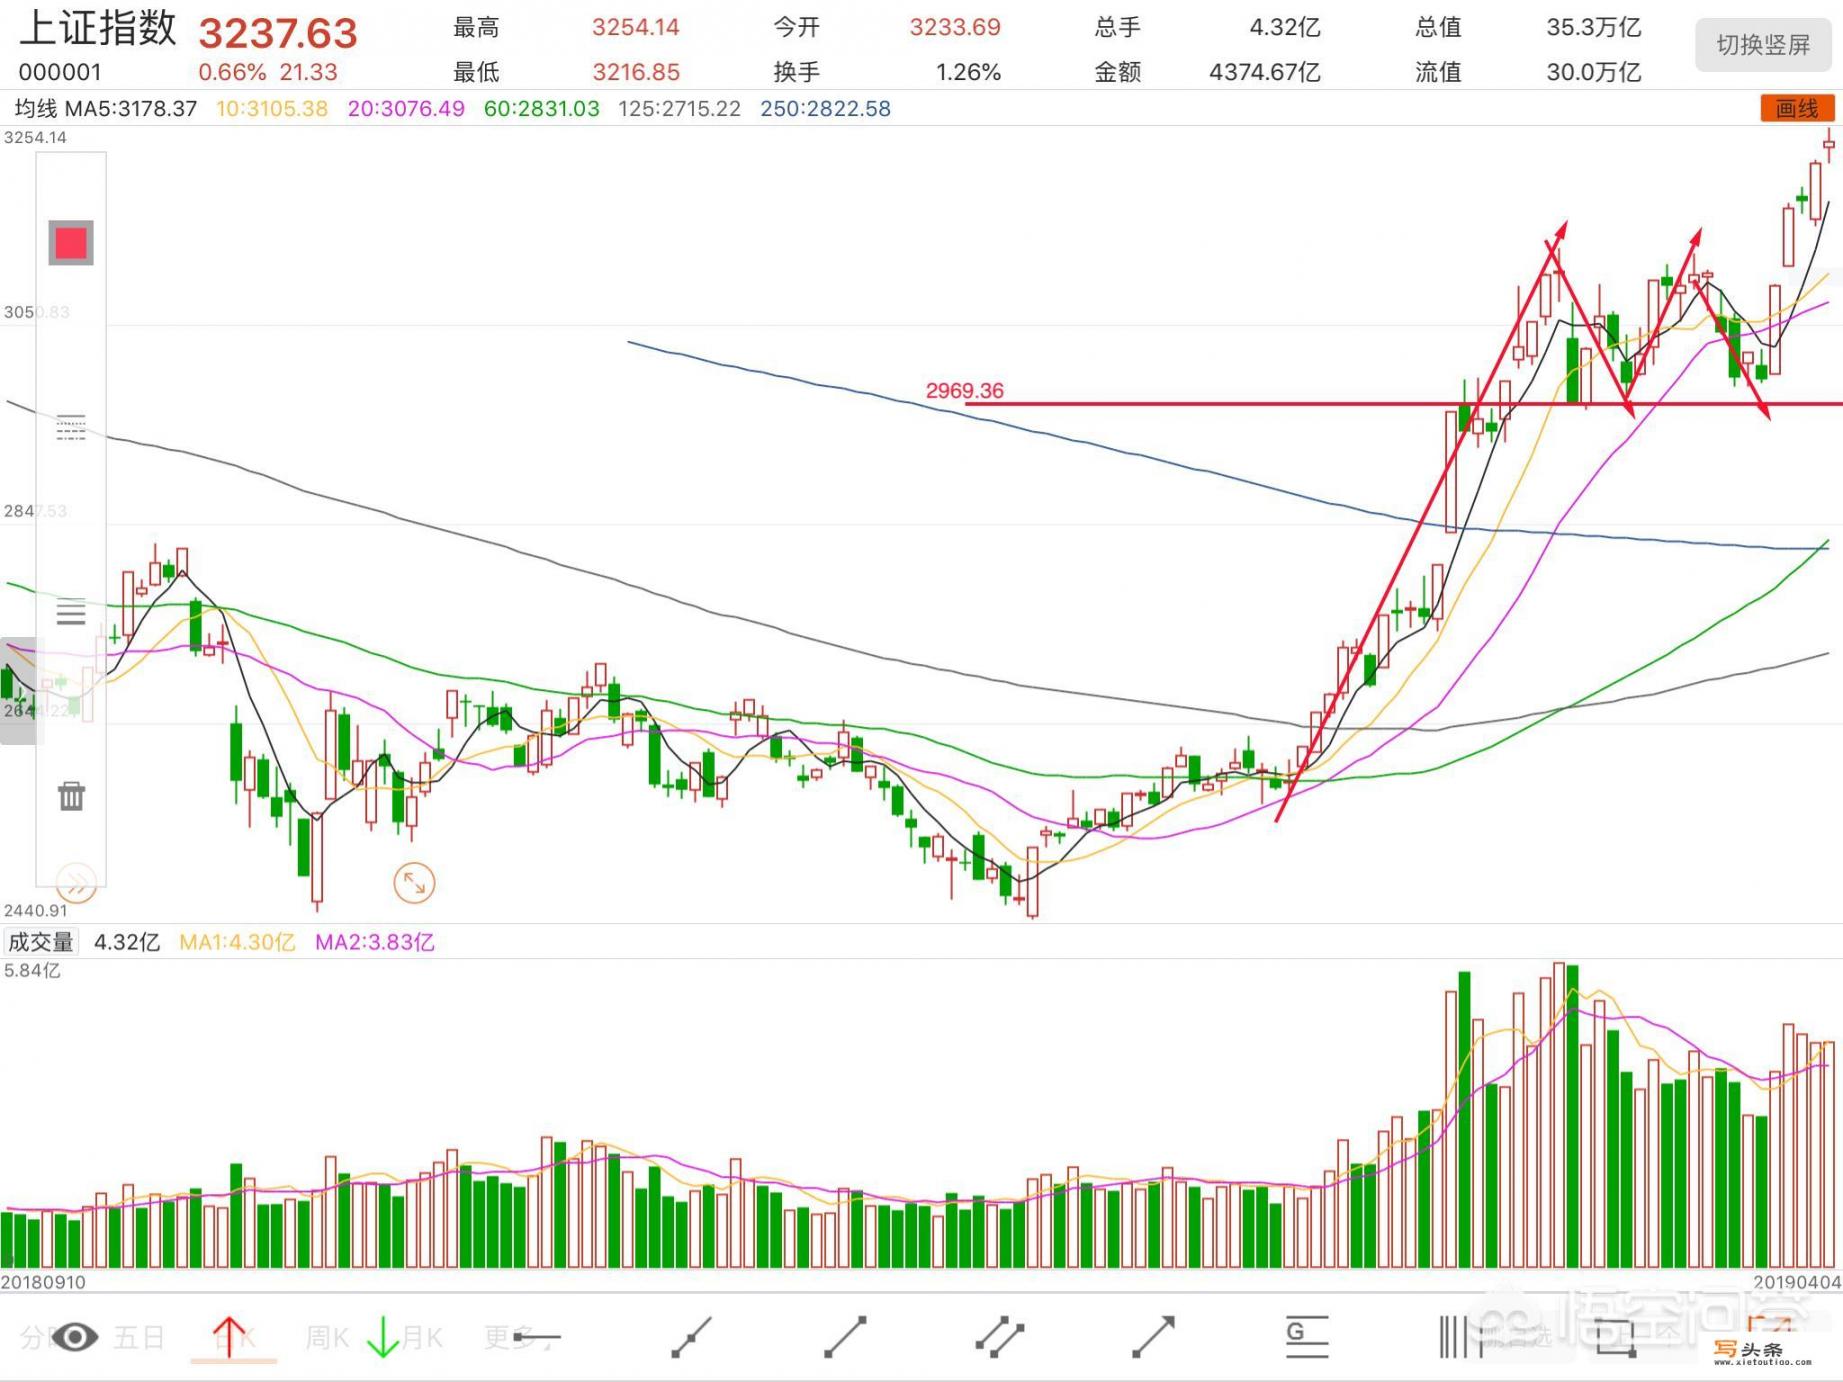The image size is (1843, 1382).
Task: Choose the vertical period lines tool
Action: 1460,1337
